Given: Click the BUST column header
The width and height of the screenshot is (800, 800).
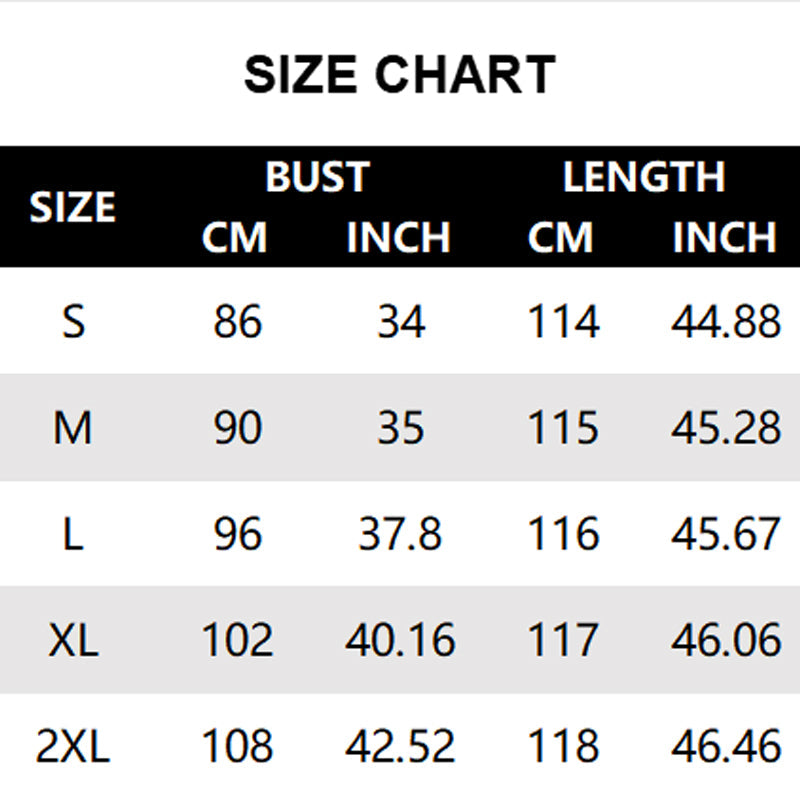Looking at the screenshot, I should (317, 177).
